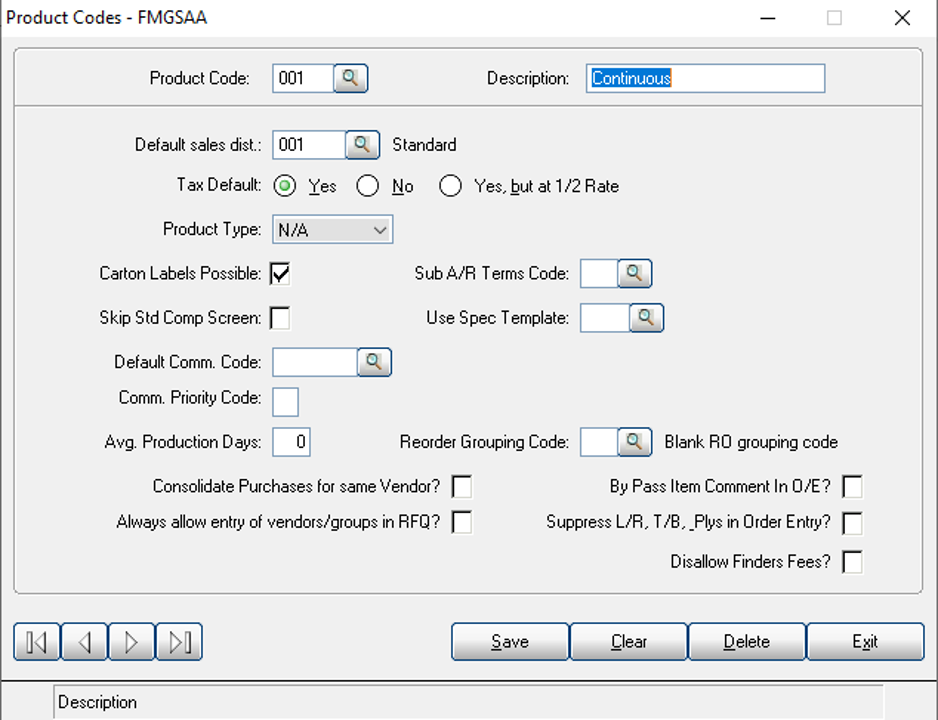This screenshot has width=938, height=720.
Task: Open the Product Code lookup magnifier
Action: coord(351,78)
